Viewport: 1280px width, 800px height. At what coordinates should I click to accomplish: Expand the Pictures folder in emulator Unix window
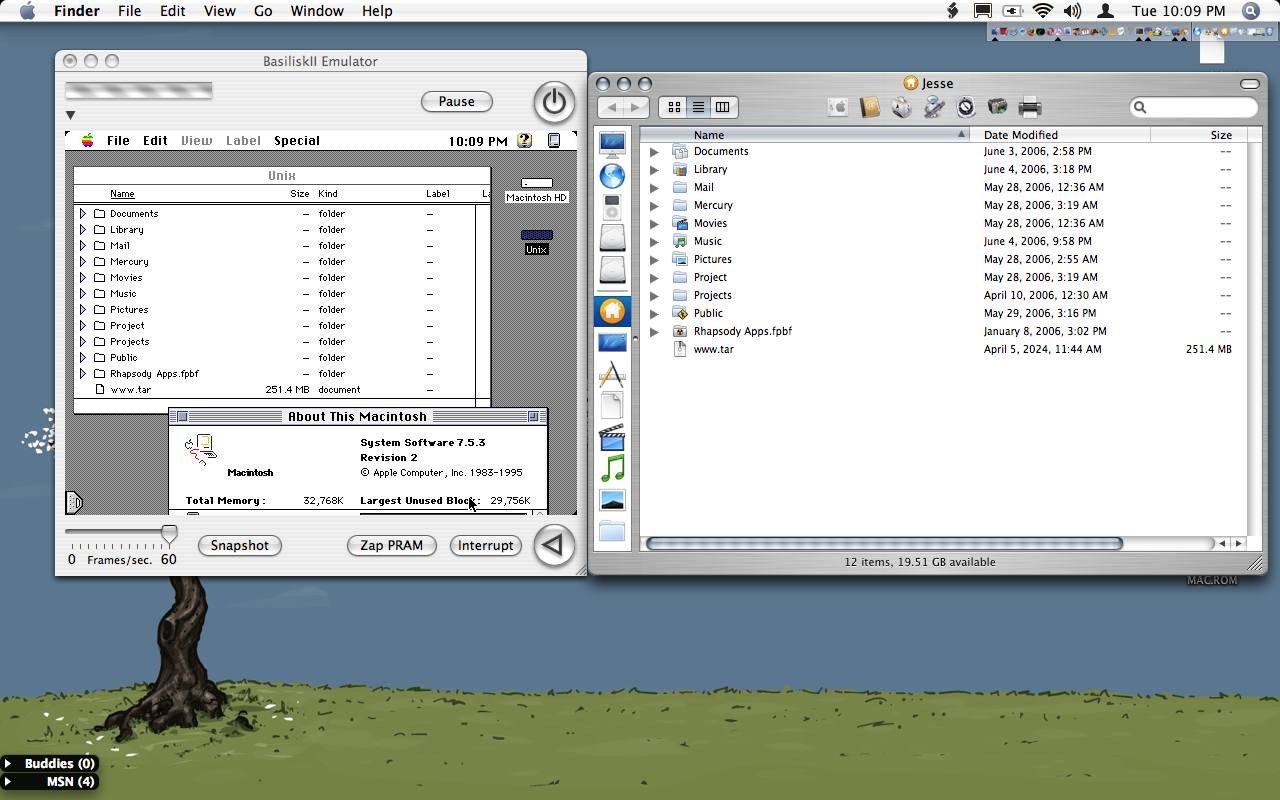coord(83,310)
